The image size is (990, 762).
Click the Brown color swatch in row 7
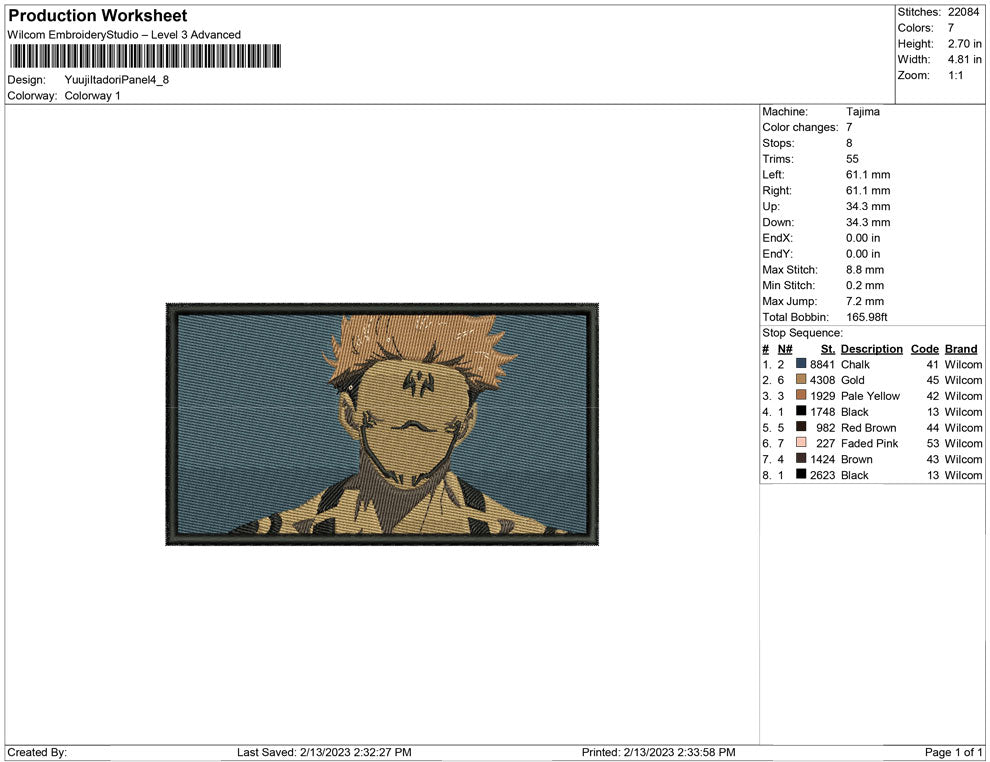pyautogui.click(x=801, y=458)
